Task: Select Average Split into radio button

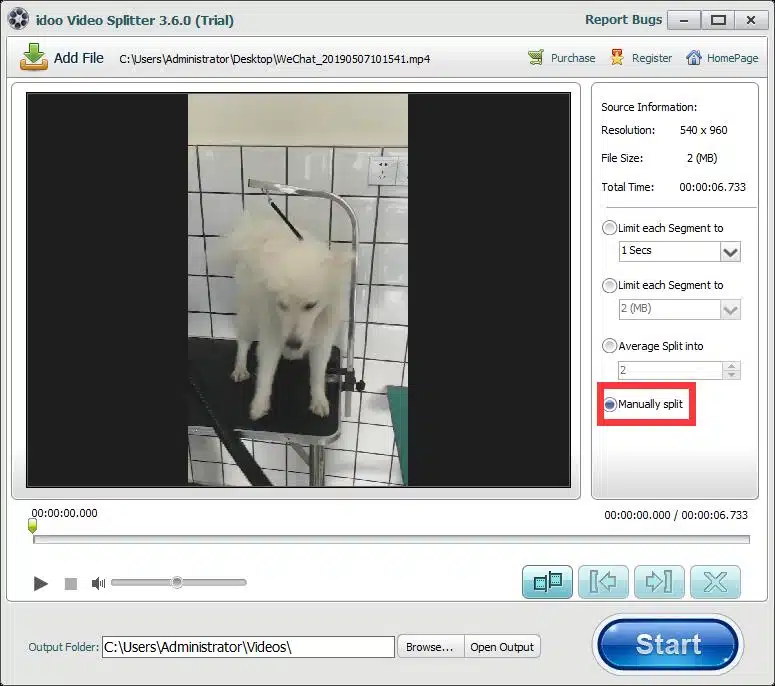Action: click(609, 345)
